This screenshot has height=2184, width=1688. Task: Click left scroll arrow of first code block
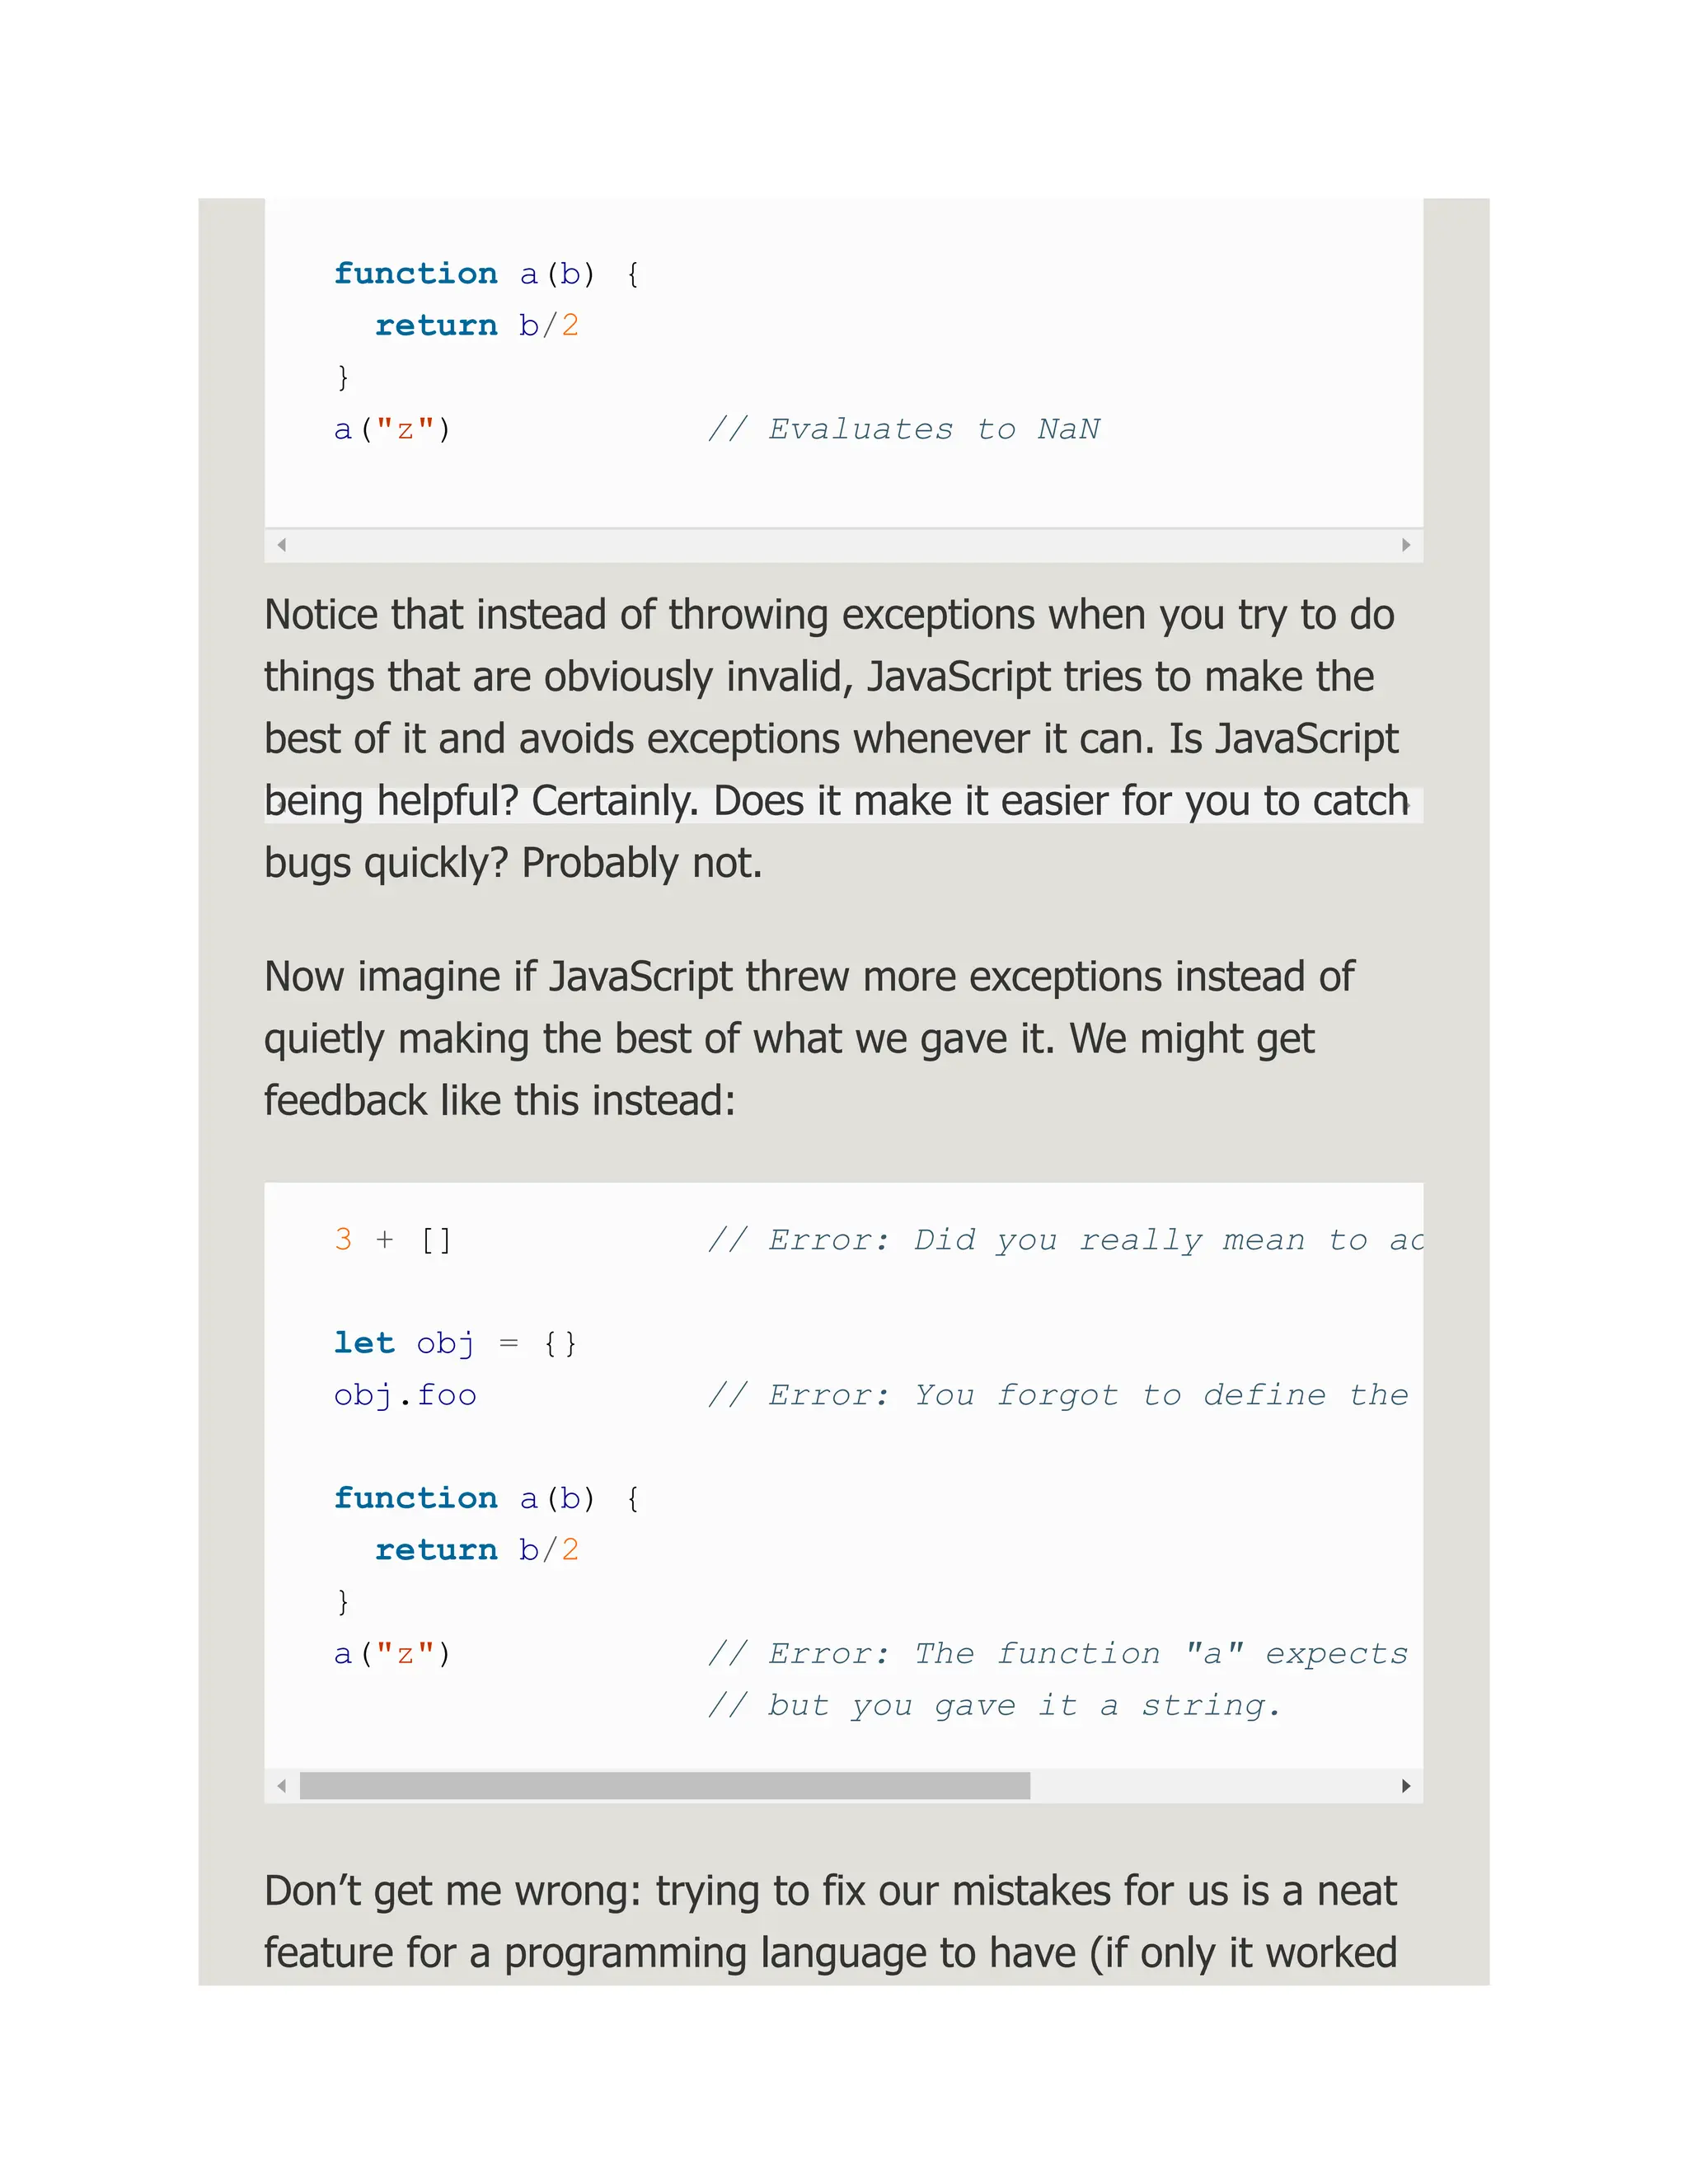pos(282,545)
